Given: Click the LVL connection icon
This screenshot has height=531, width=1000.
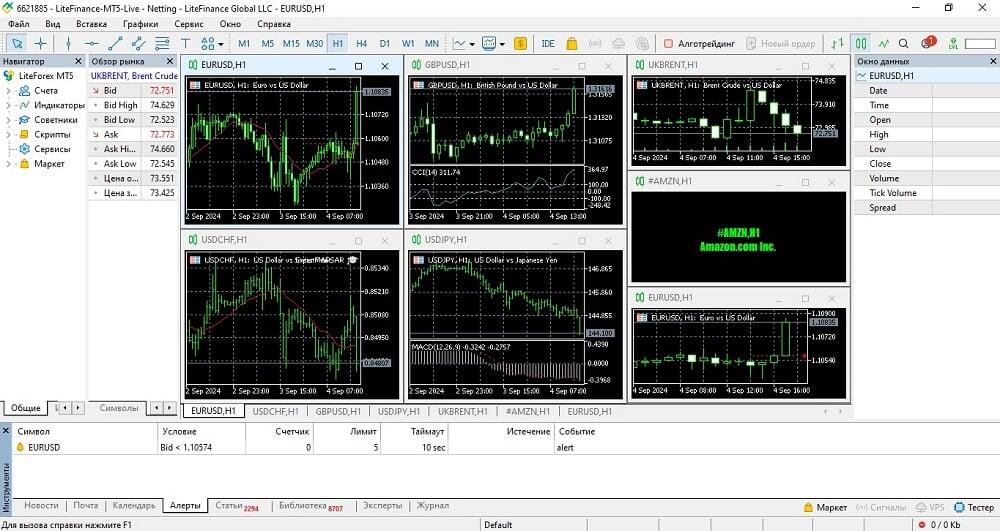Looking at the screenshot, I should [953, 43].
